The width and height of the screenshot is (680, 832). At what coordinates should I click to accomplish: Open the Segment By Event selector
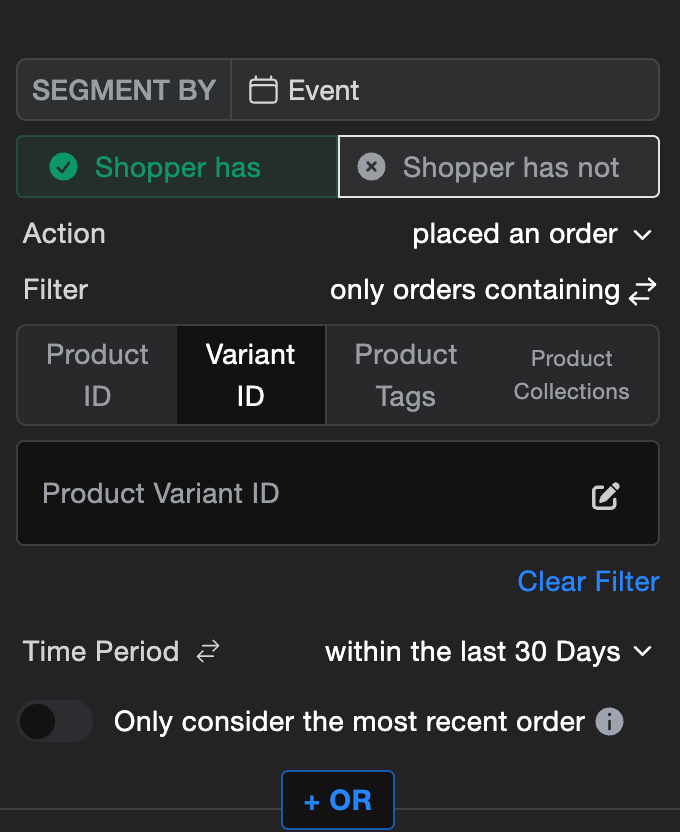click(444, 91)
